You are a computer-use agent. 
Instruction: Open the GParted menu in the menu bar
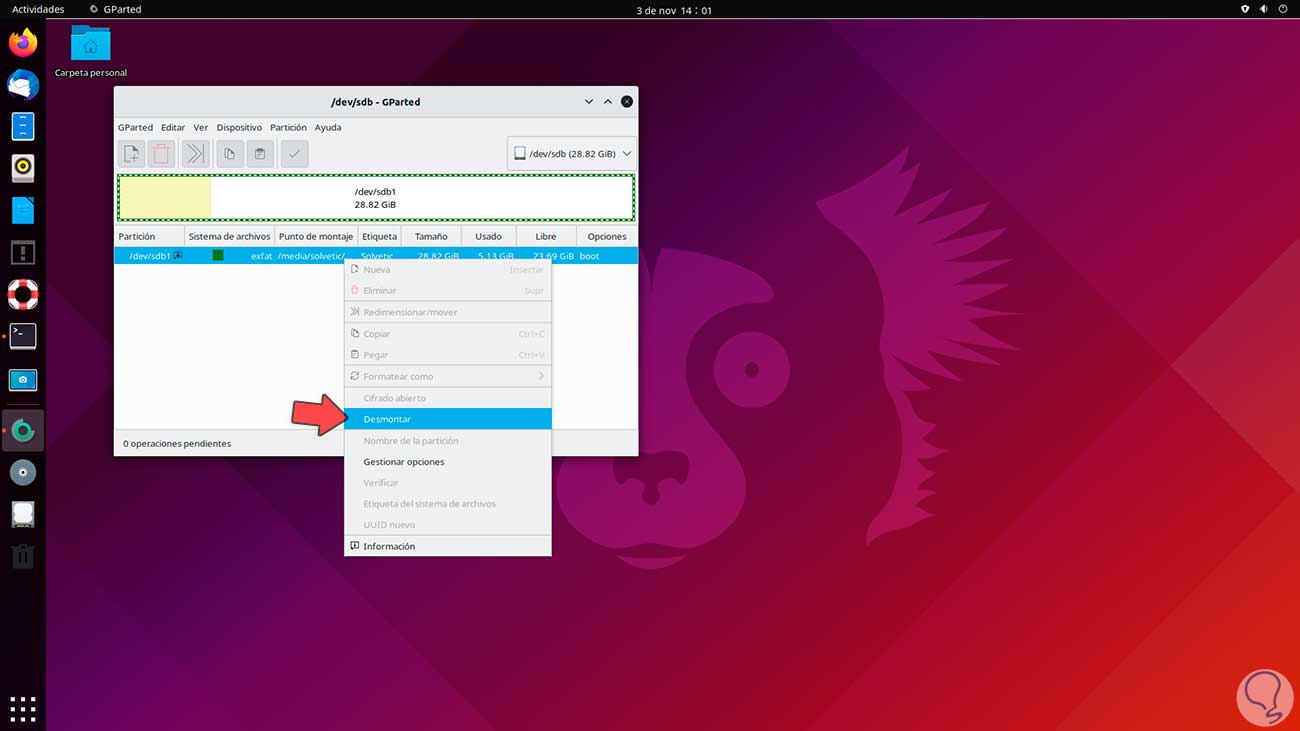coord(135,128)
